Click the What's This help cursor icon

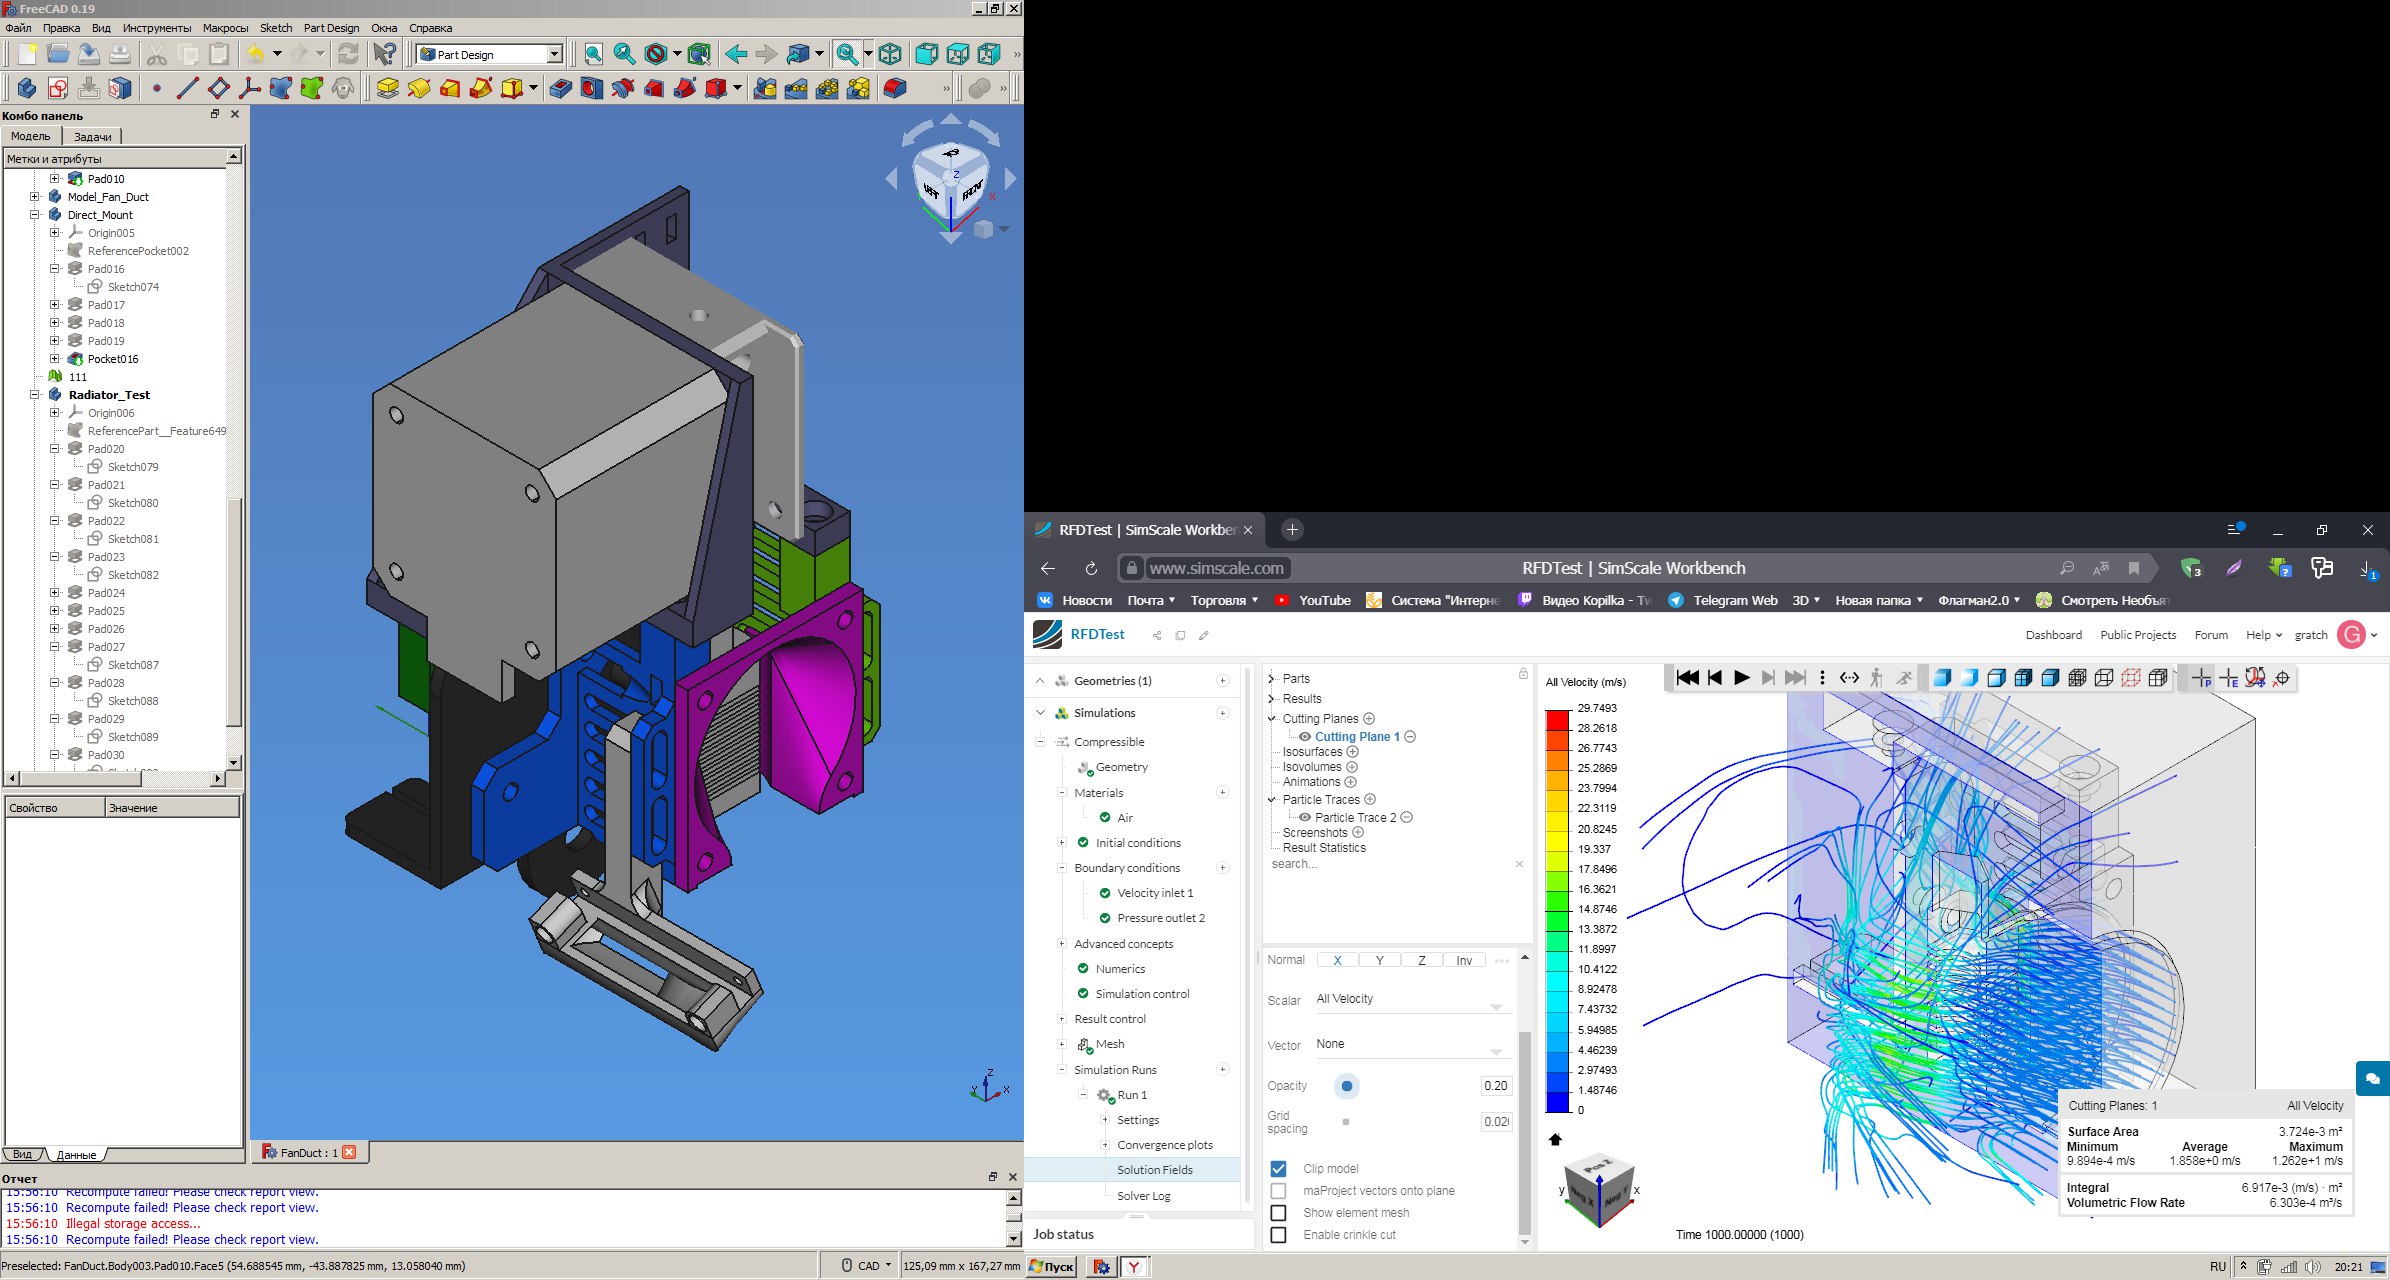pos(385,54)
